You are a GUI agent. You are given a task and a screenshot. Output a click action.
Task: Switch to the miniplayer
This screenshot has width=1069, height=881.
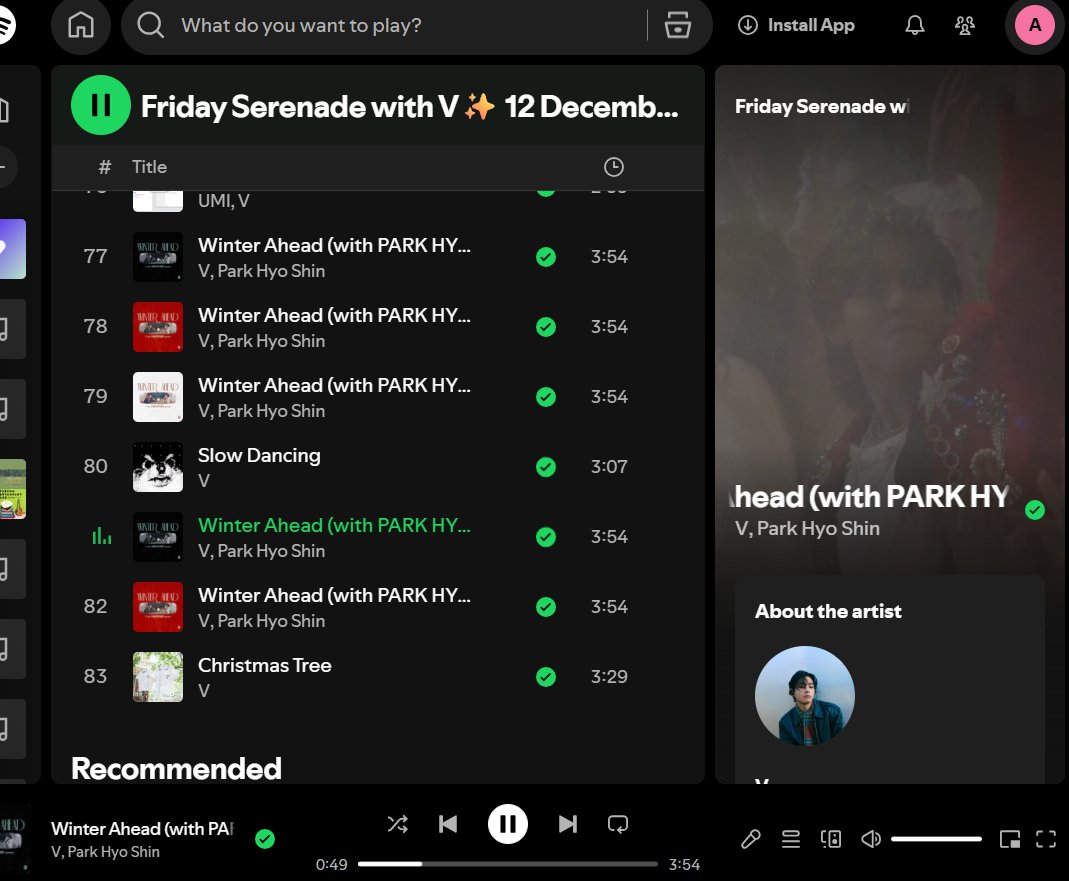(1010, 839)
